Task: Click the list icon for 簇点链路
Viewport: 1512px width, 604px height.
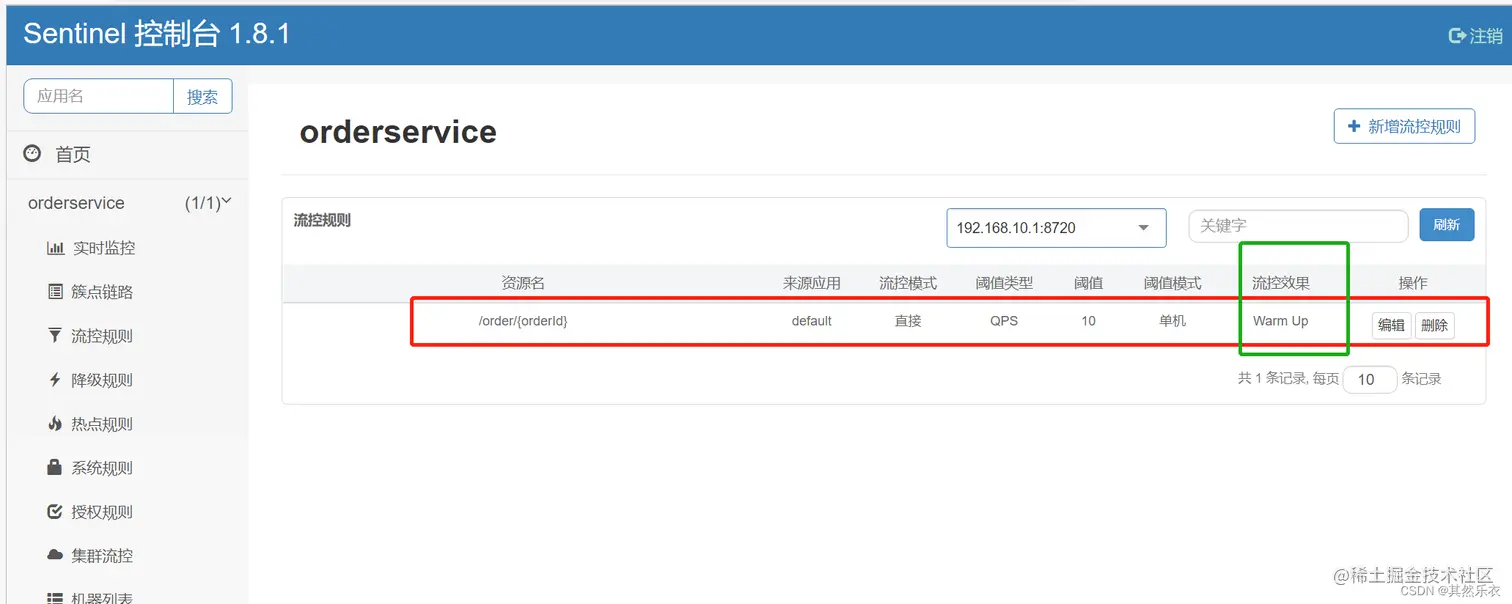Action: 55,292
